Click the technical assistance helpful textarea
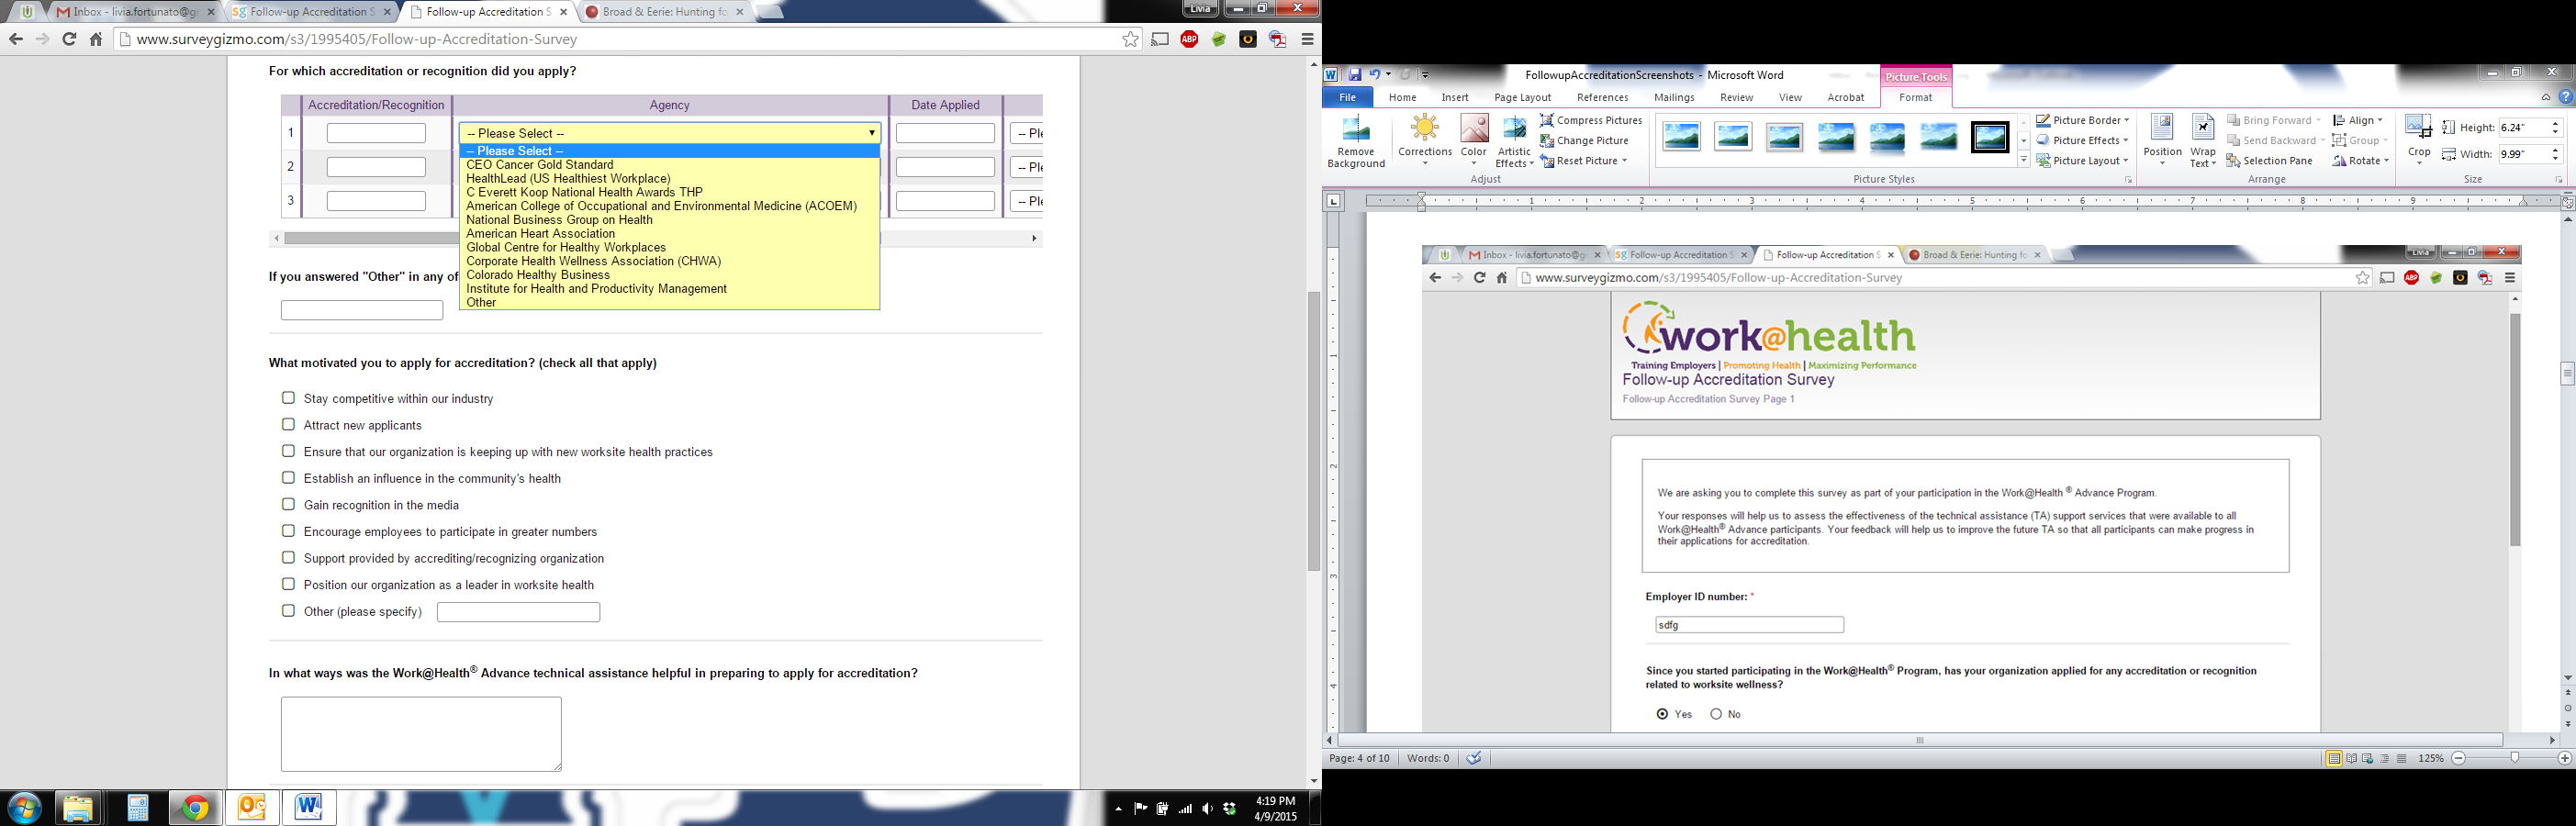 pos(421,734)
